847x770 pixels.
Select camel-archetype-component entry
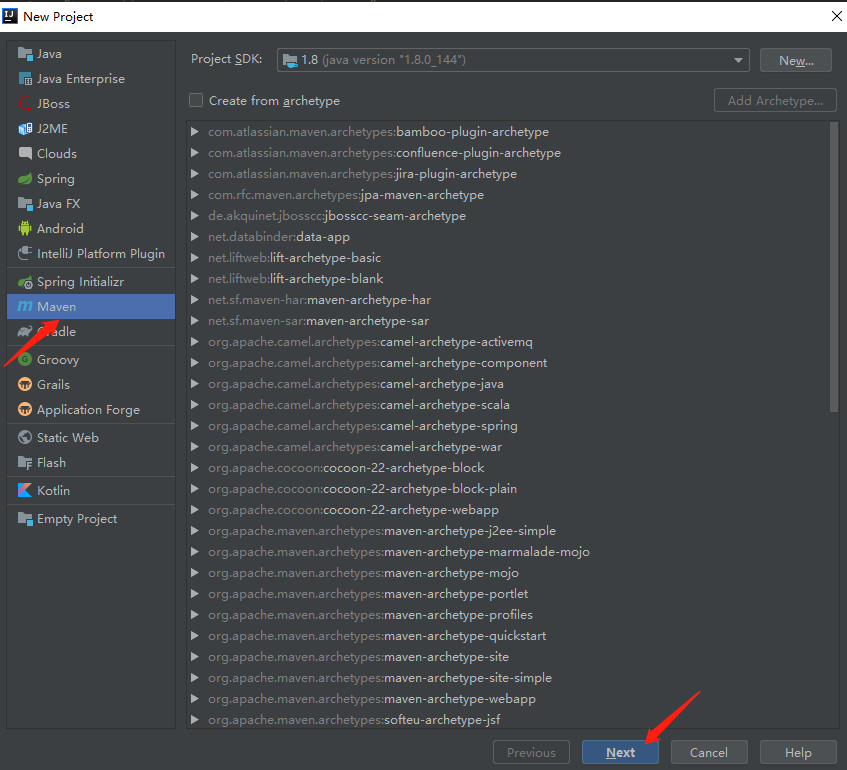point(378,363)
